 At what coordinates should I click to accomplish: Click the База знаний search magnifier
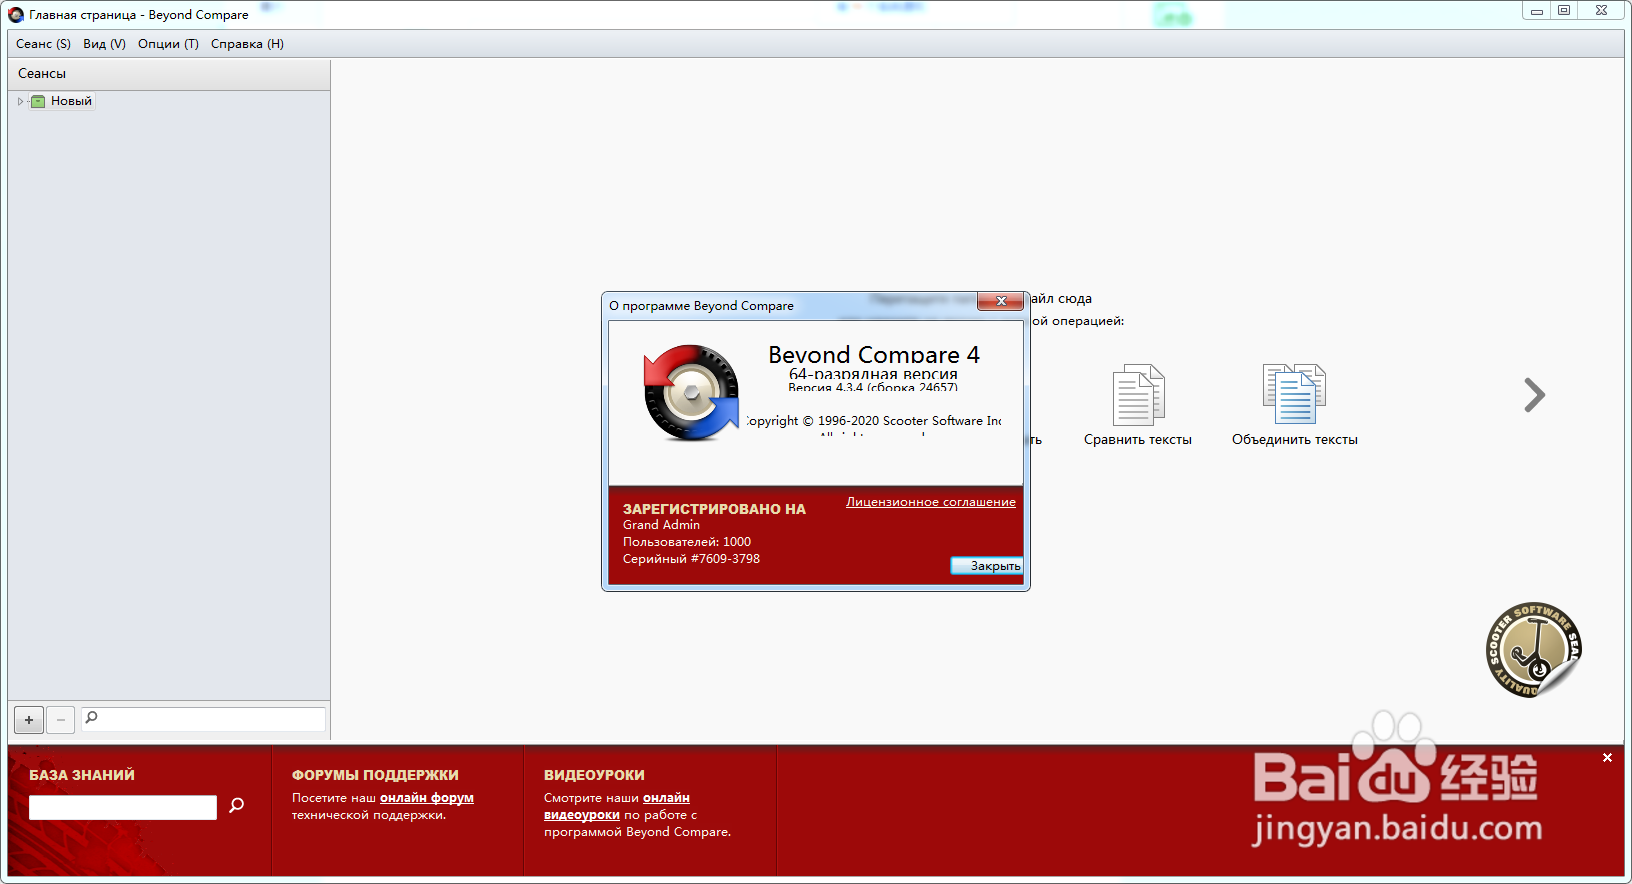point(237,805)
